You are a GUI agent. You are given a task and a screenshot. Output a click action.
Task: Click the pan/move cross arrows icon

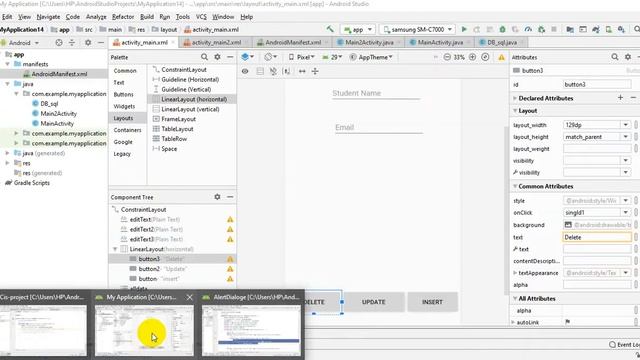point(315,71)
